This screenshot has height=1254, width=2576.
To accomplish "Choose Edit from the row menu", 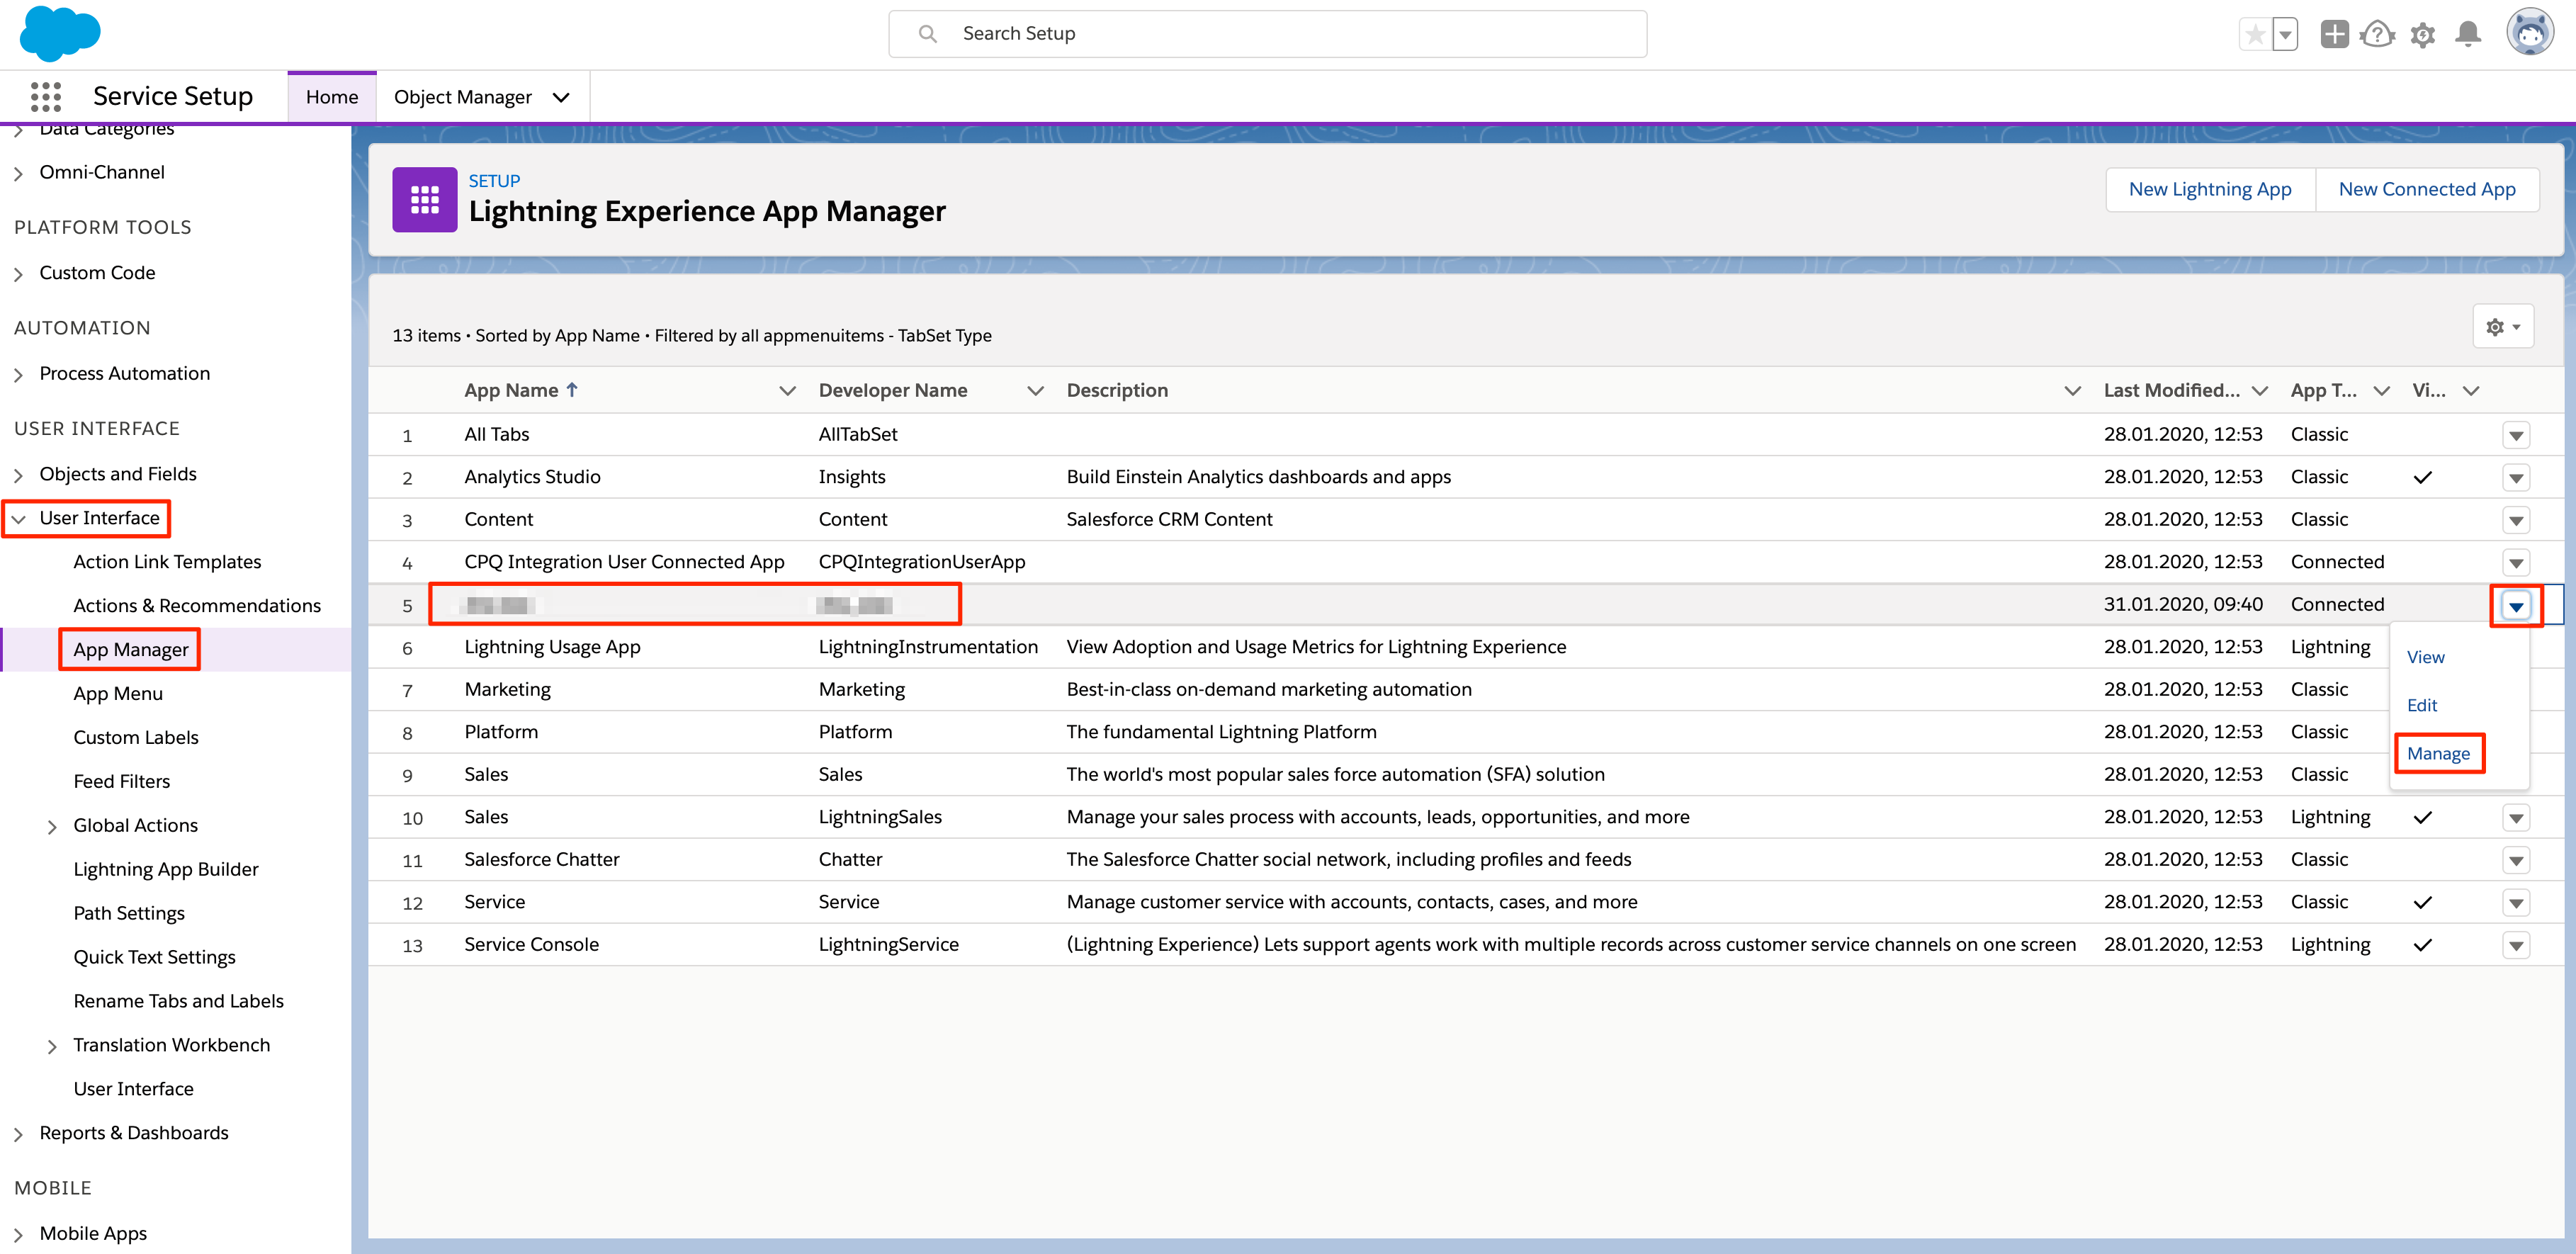I will [x=2421, y=705].
